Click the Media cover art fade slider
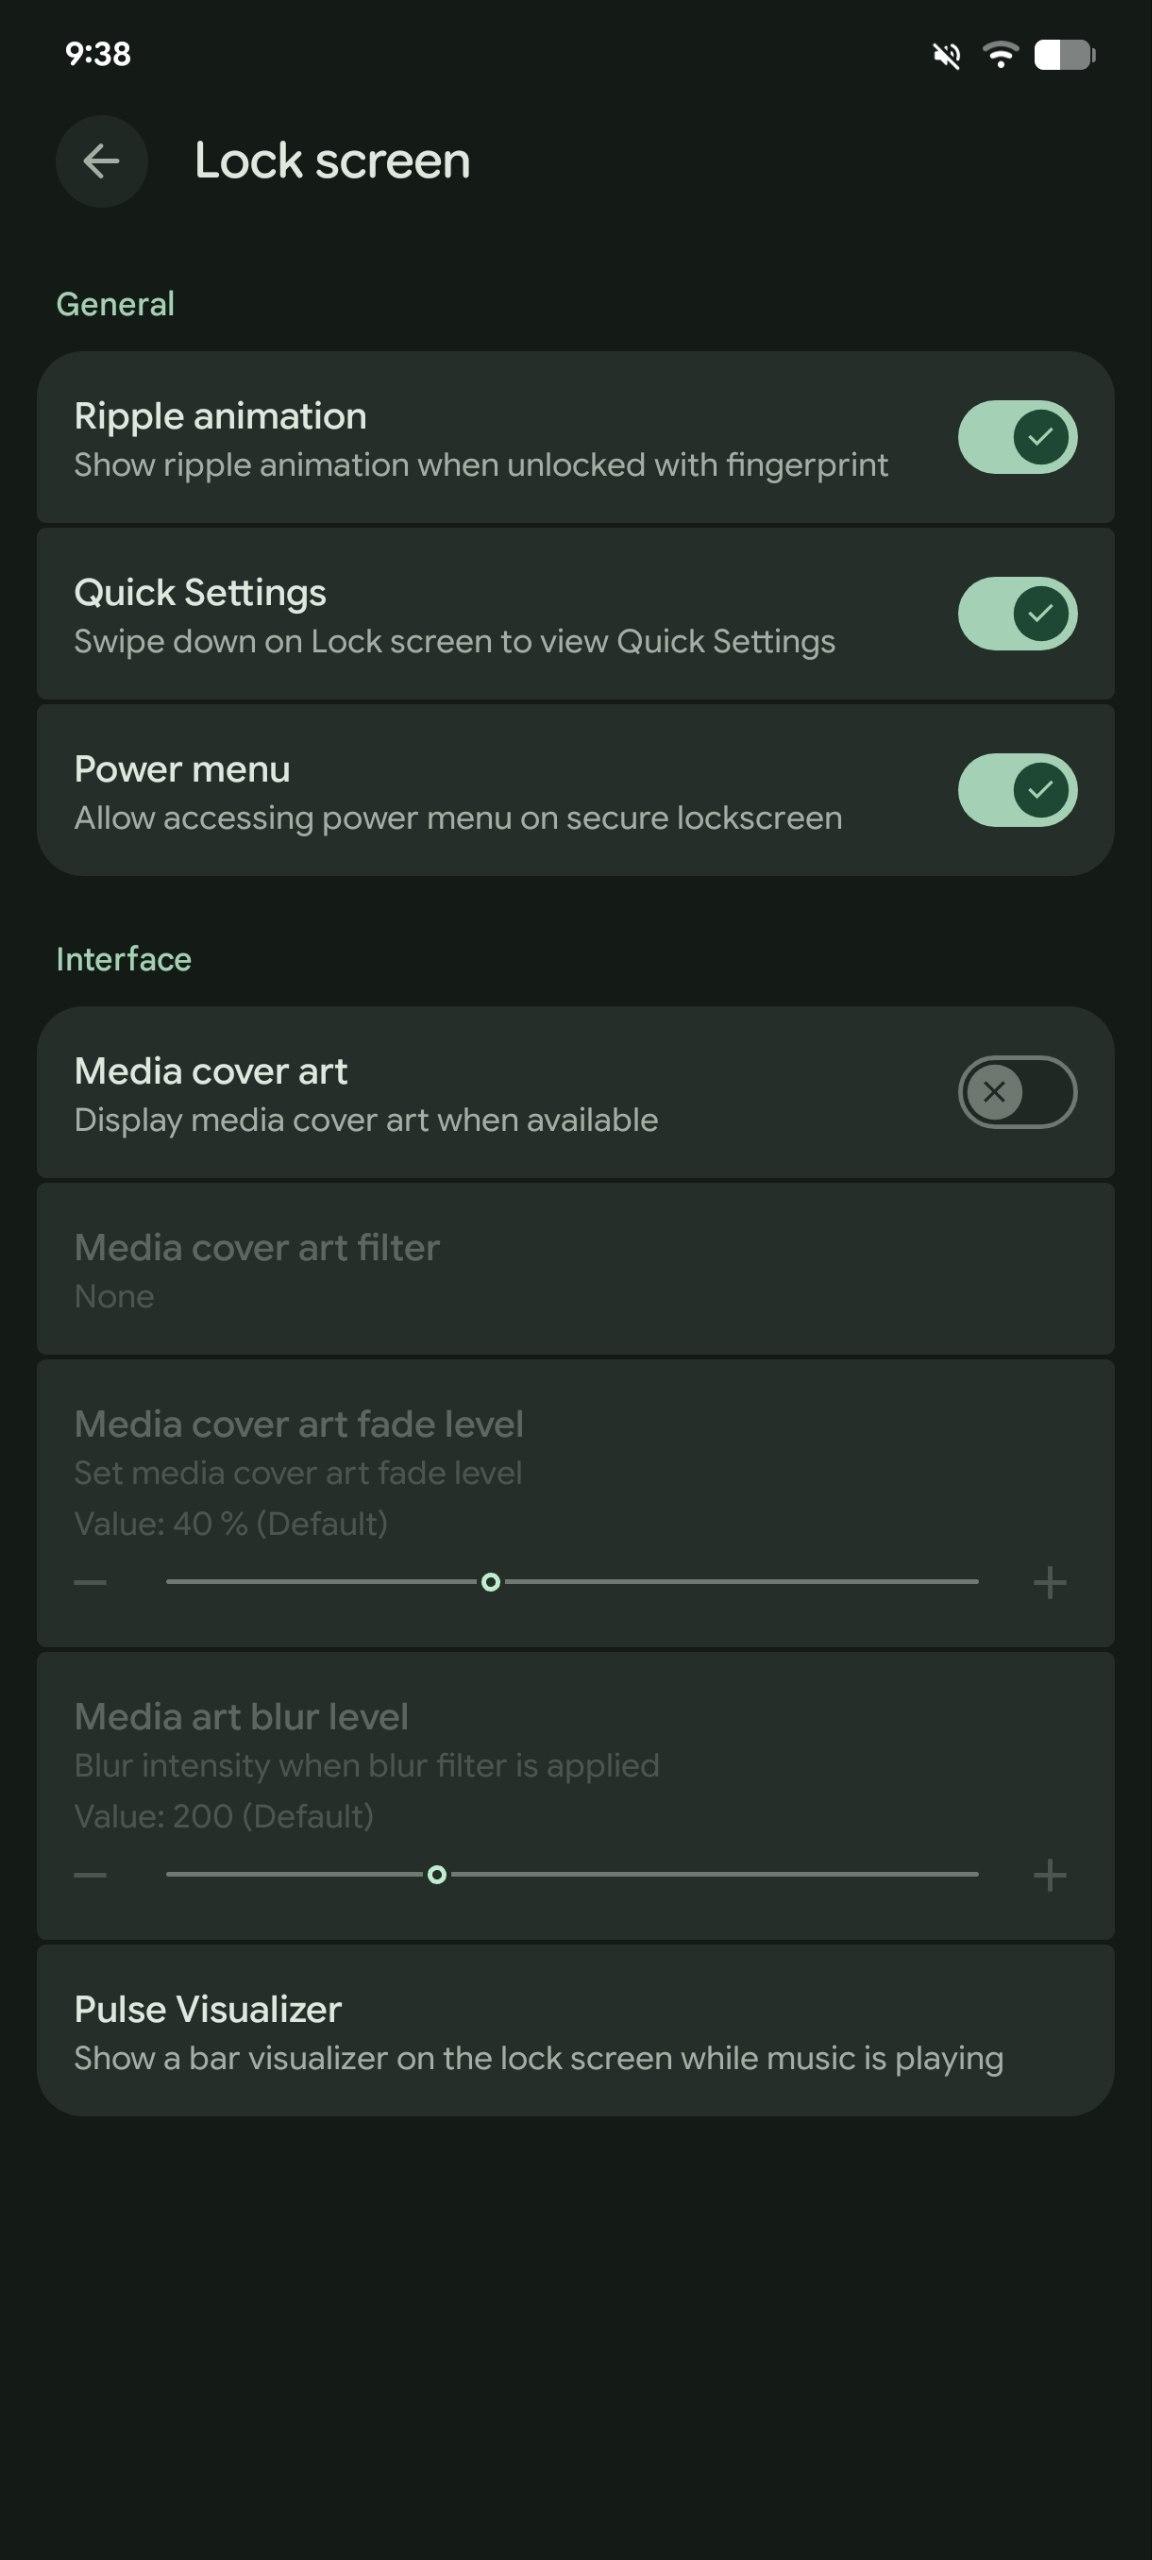 click(x=572, y=1582)
